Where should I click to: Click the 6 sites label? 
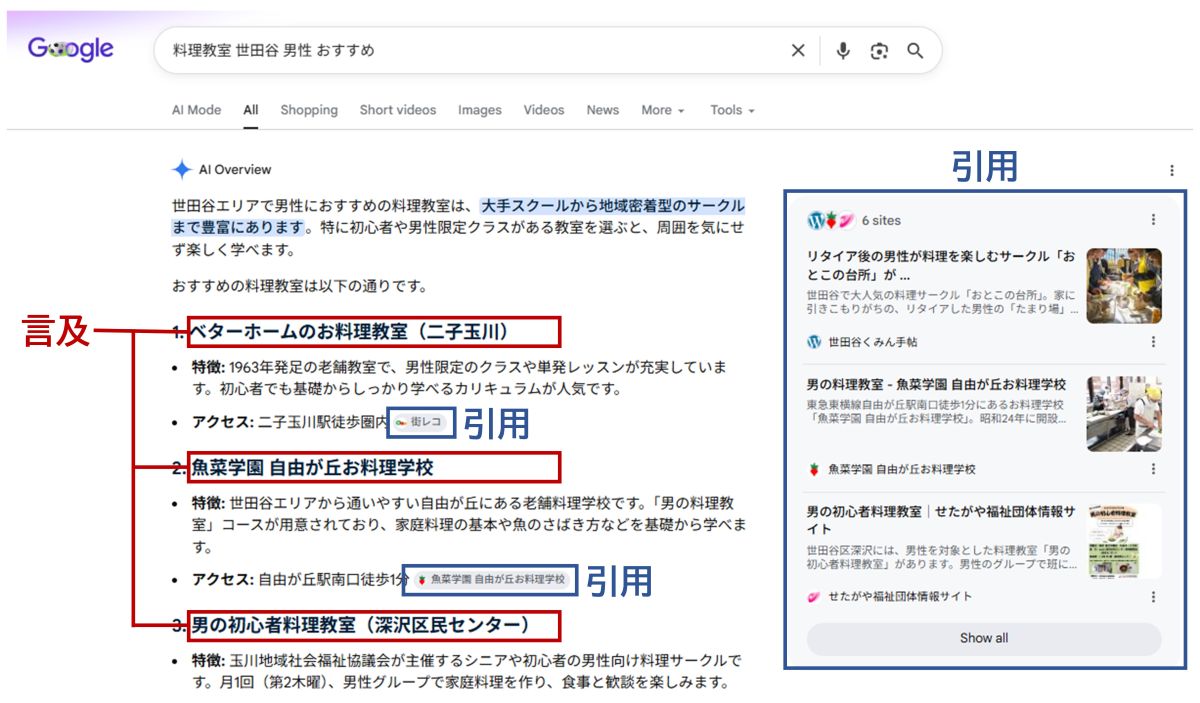(881, 220)
